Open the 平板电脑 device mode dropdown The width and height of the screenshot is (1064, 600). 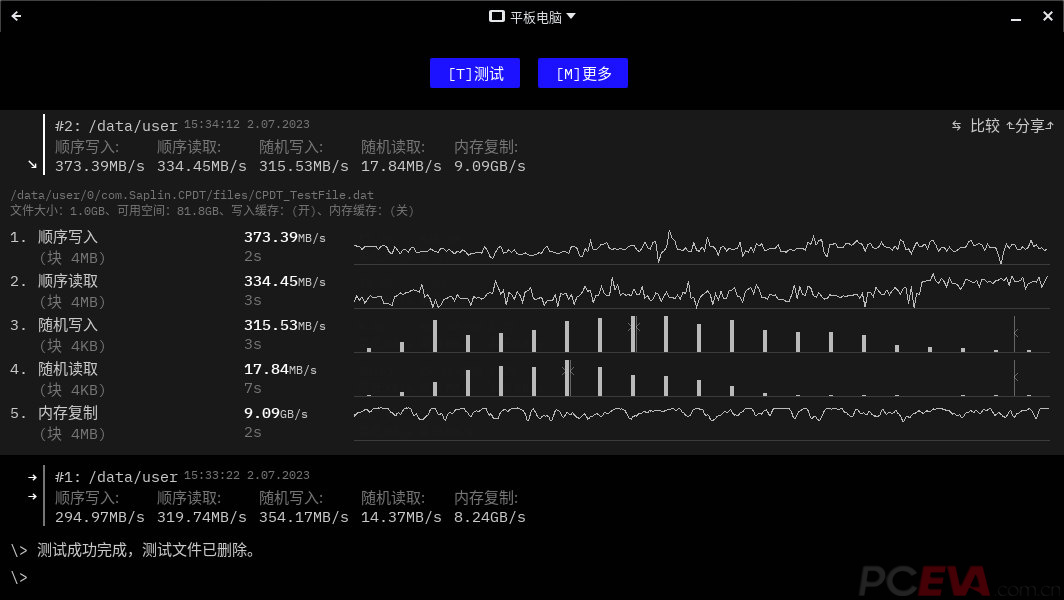(532, 16)
